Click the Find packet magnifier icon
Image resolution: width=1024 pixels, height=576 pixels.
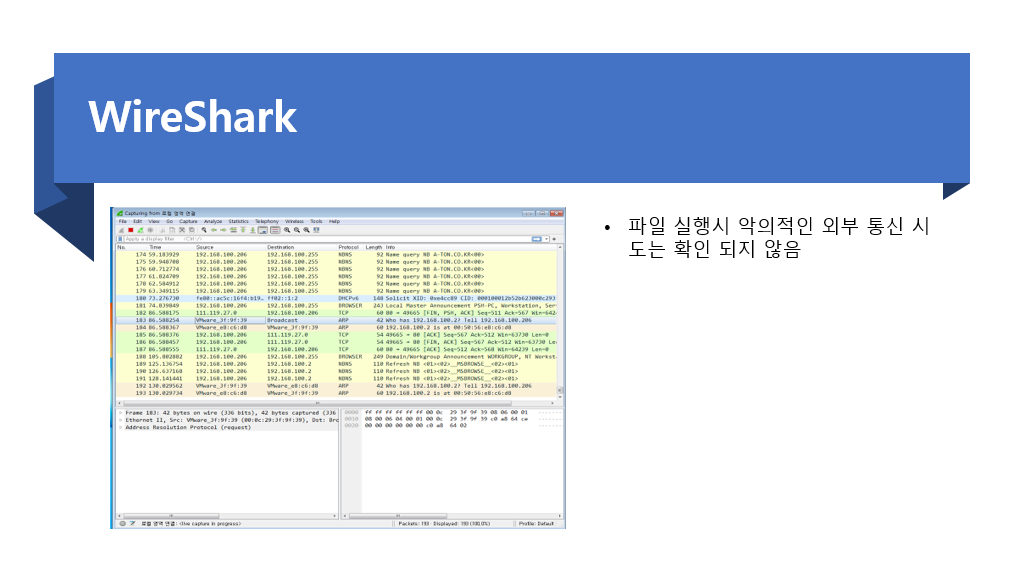pyautogui.click(x=204, y=230)
